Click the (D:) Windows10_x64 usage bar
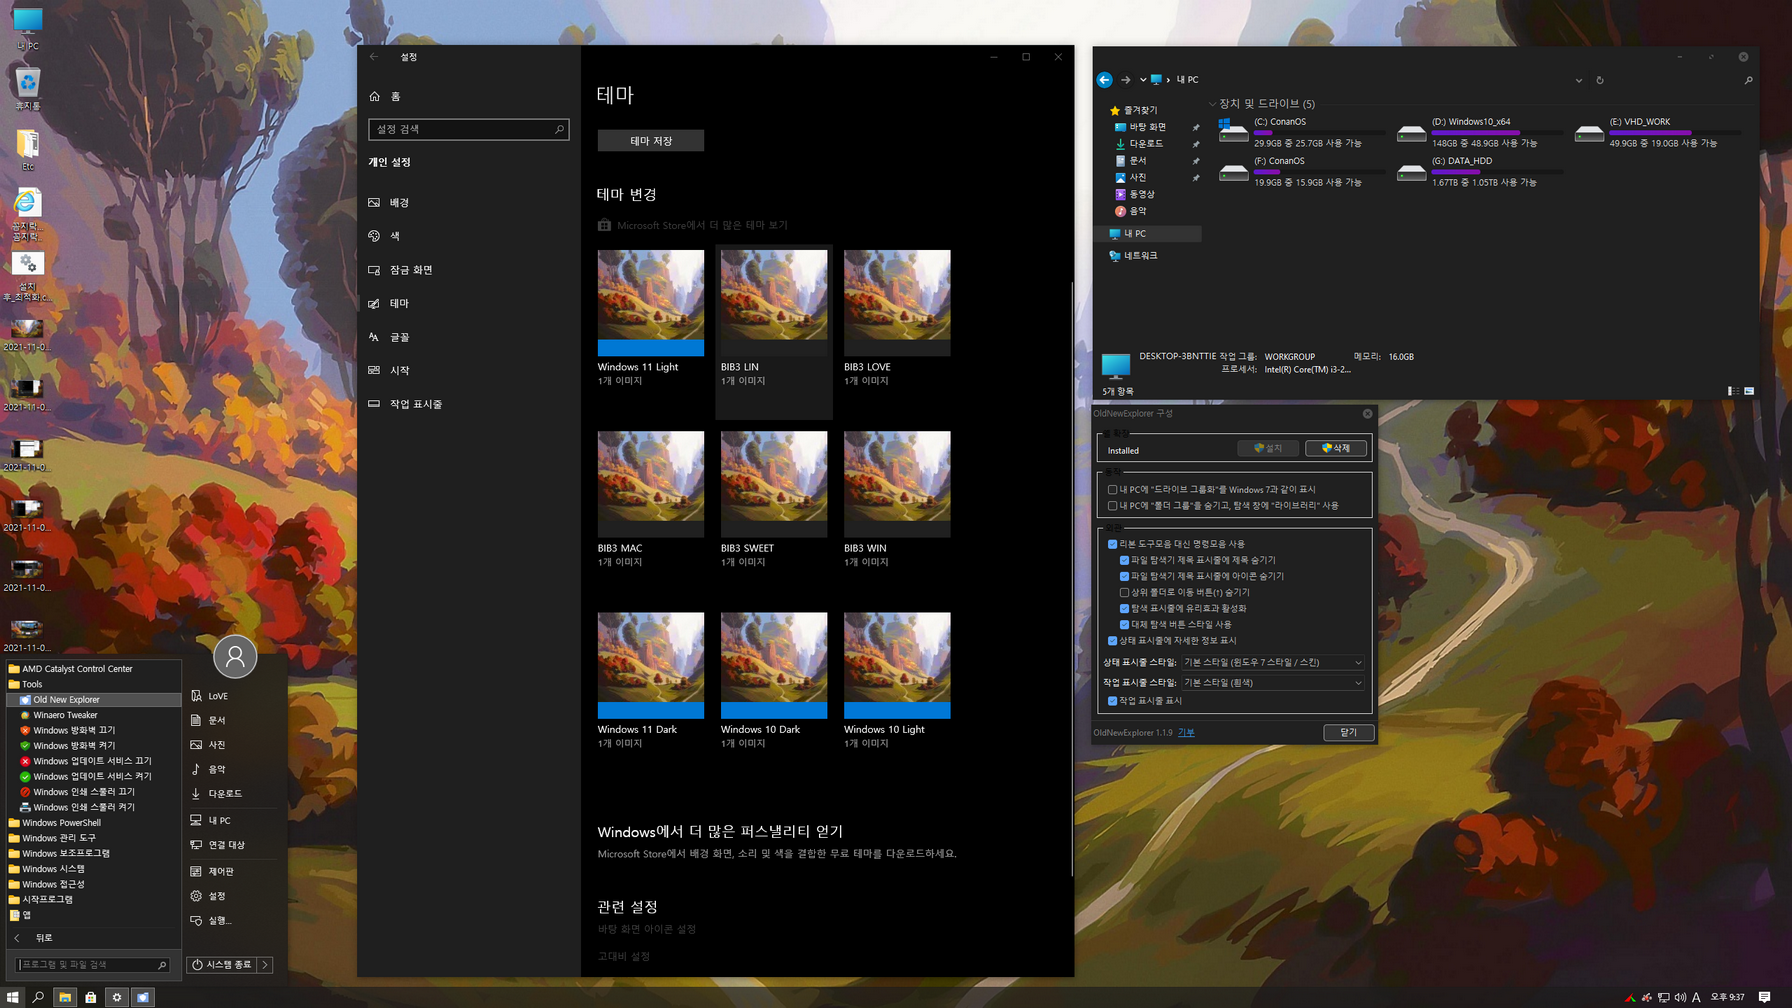The width and height of the screenshot is (1792, 1008). [1497, 133]
